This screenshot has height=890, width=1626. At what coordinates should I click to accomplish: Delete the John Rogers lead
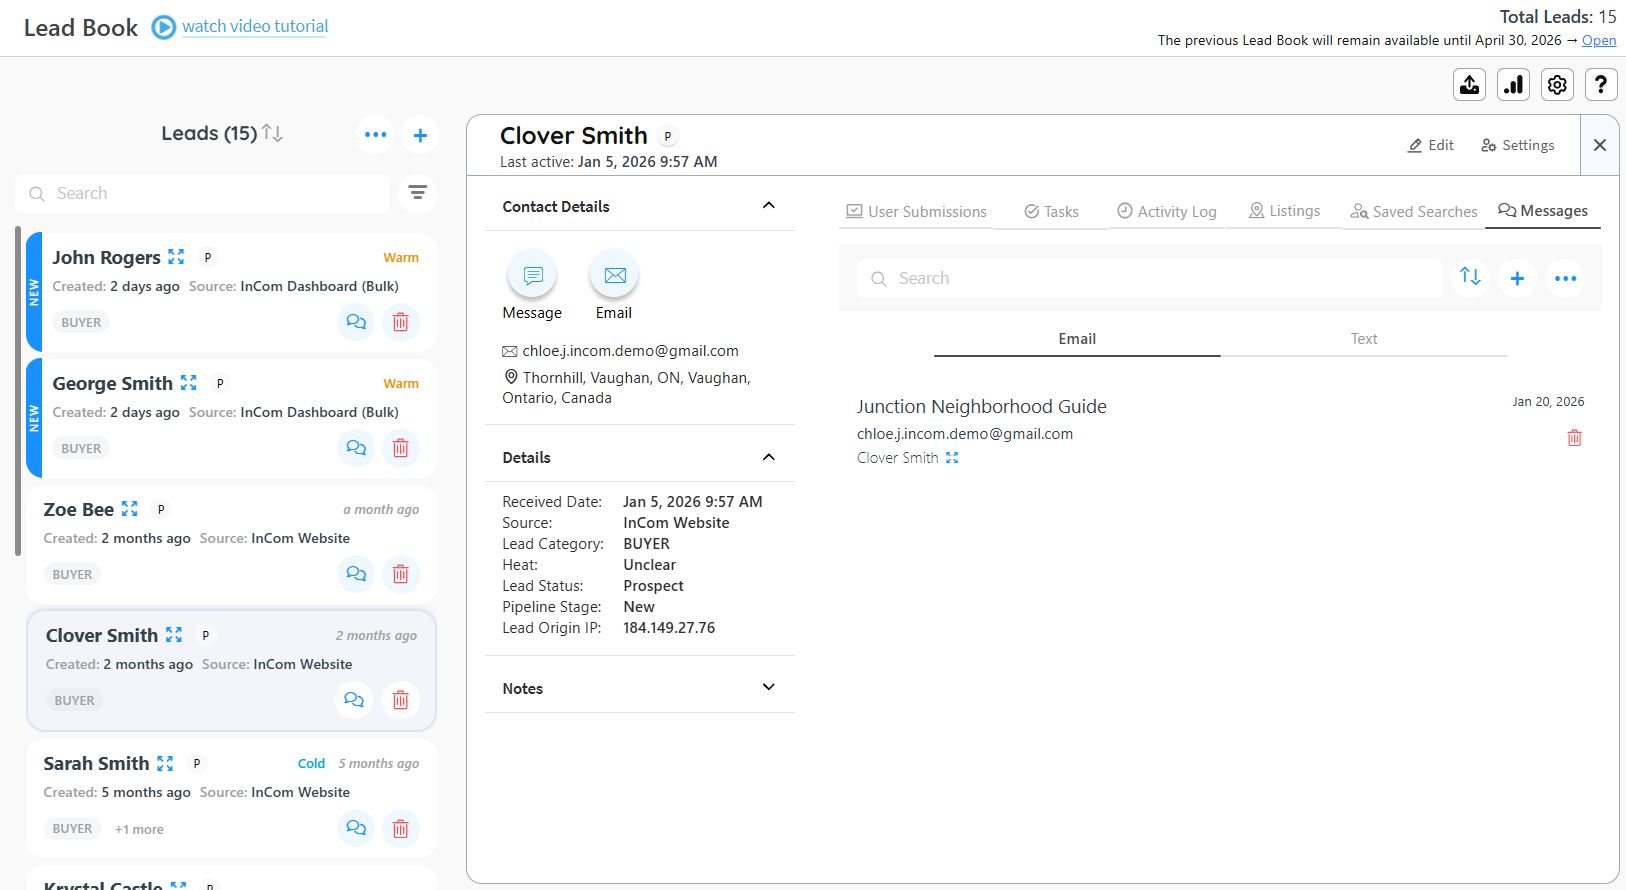[x=400, y=322]
